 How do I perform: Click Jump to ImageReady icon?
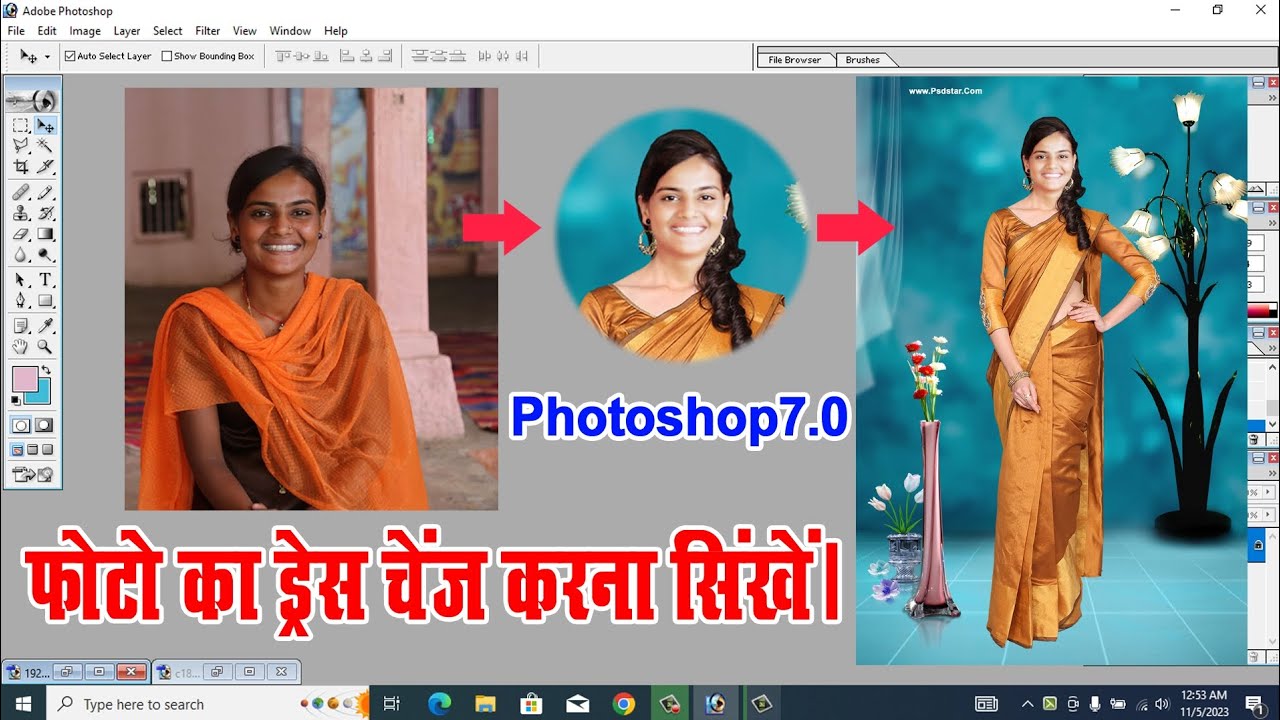coord(32,475)
